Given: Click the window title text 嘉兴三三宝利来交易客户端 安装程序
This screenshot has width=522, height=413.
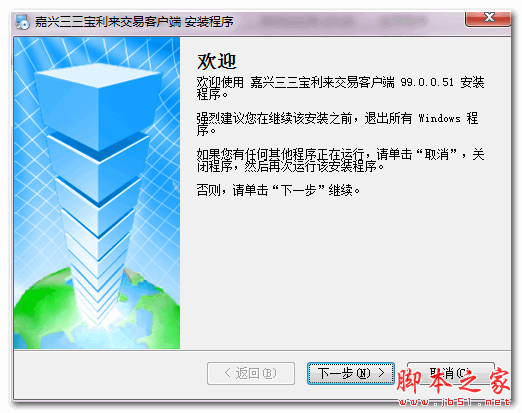Looking at the screenshot, I should coord(134,22).
